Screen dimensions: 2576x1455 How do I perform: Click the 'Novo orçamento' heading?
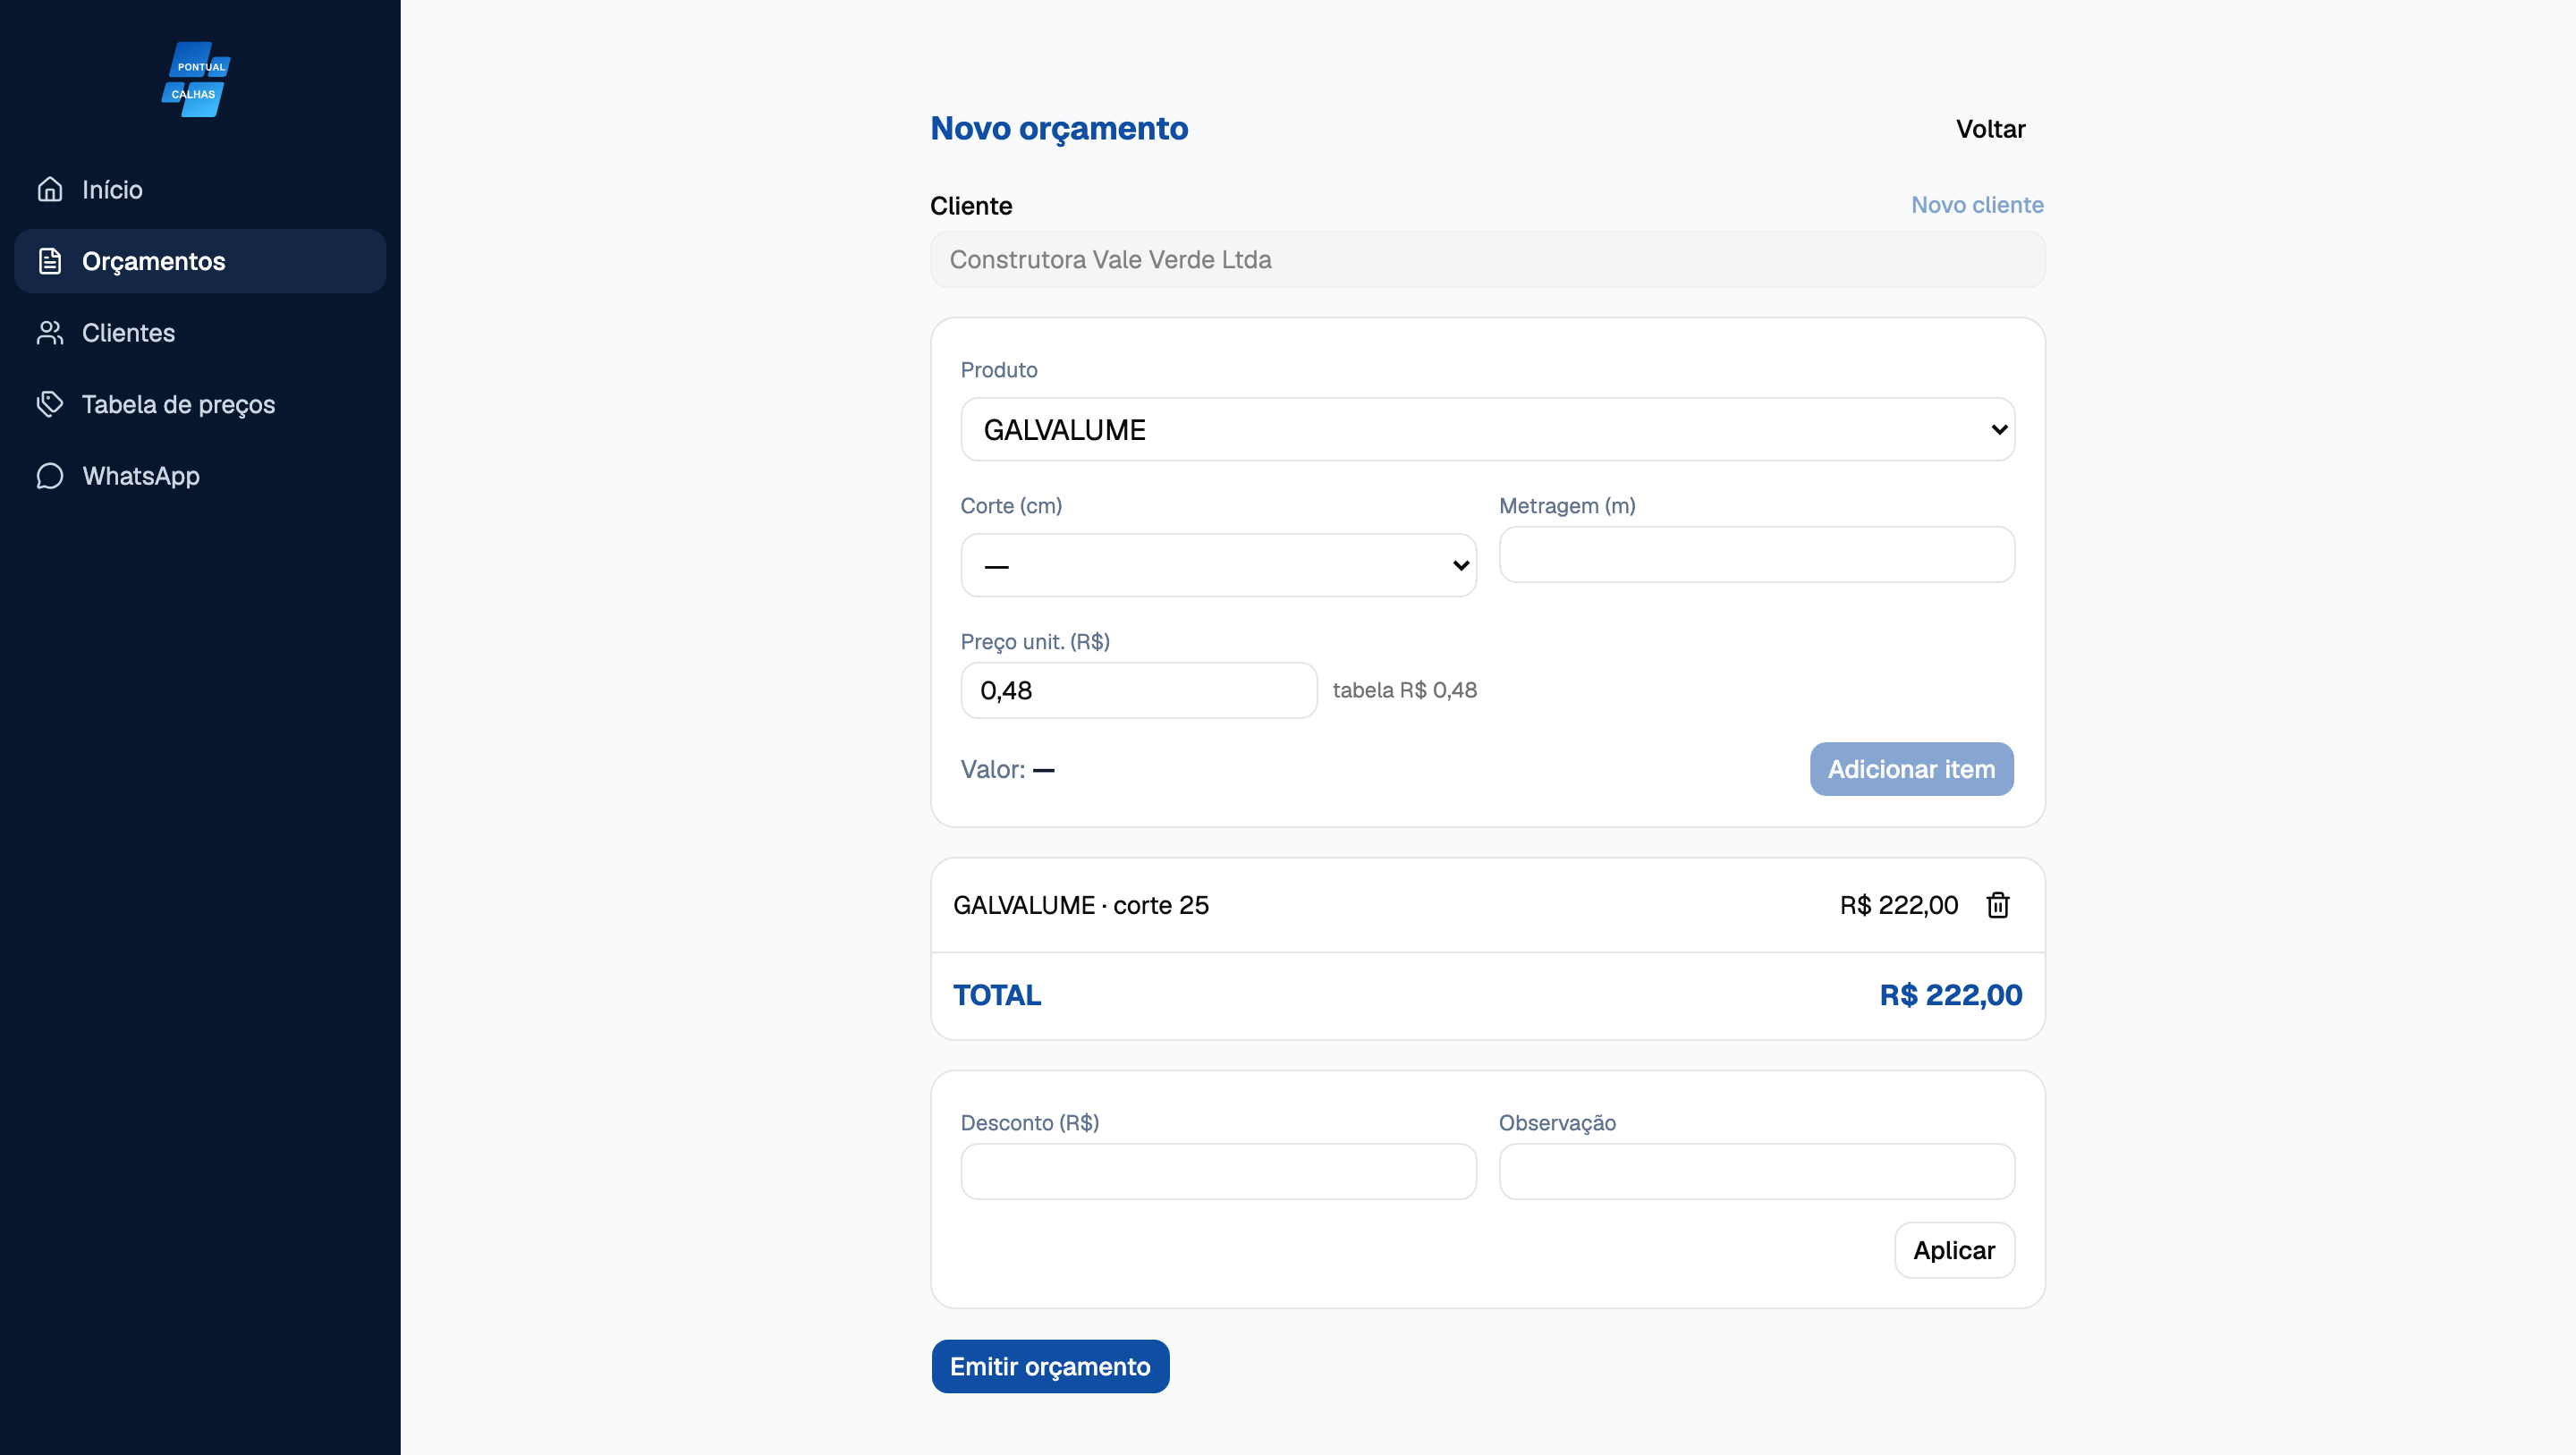click(x=1059, y=129)
